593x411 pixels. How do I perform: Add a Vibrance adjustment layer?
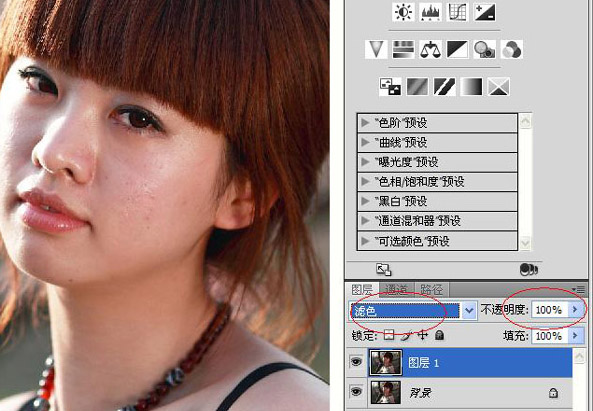point(376,50)
